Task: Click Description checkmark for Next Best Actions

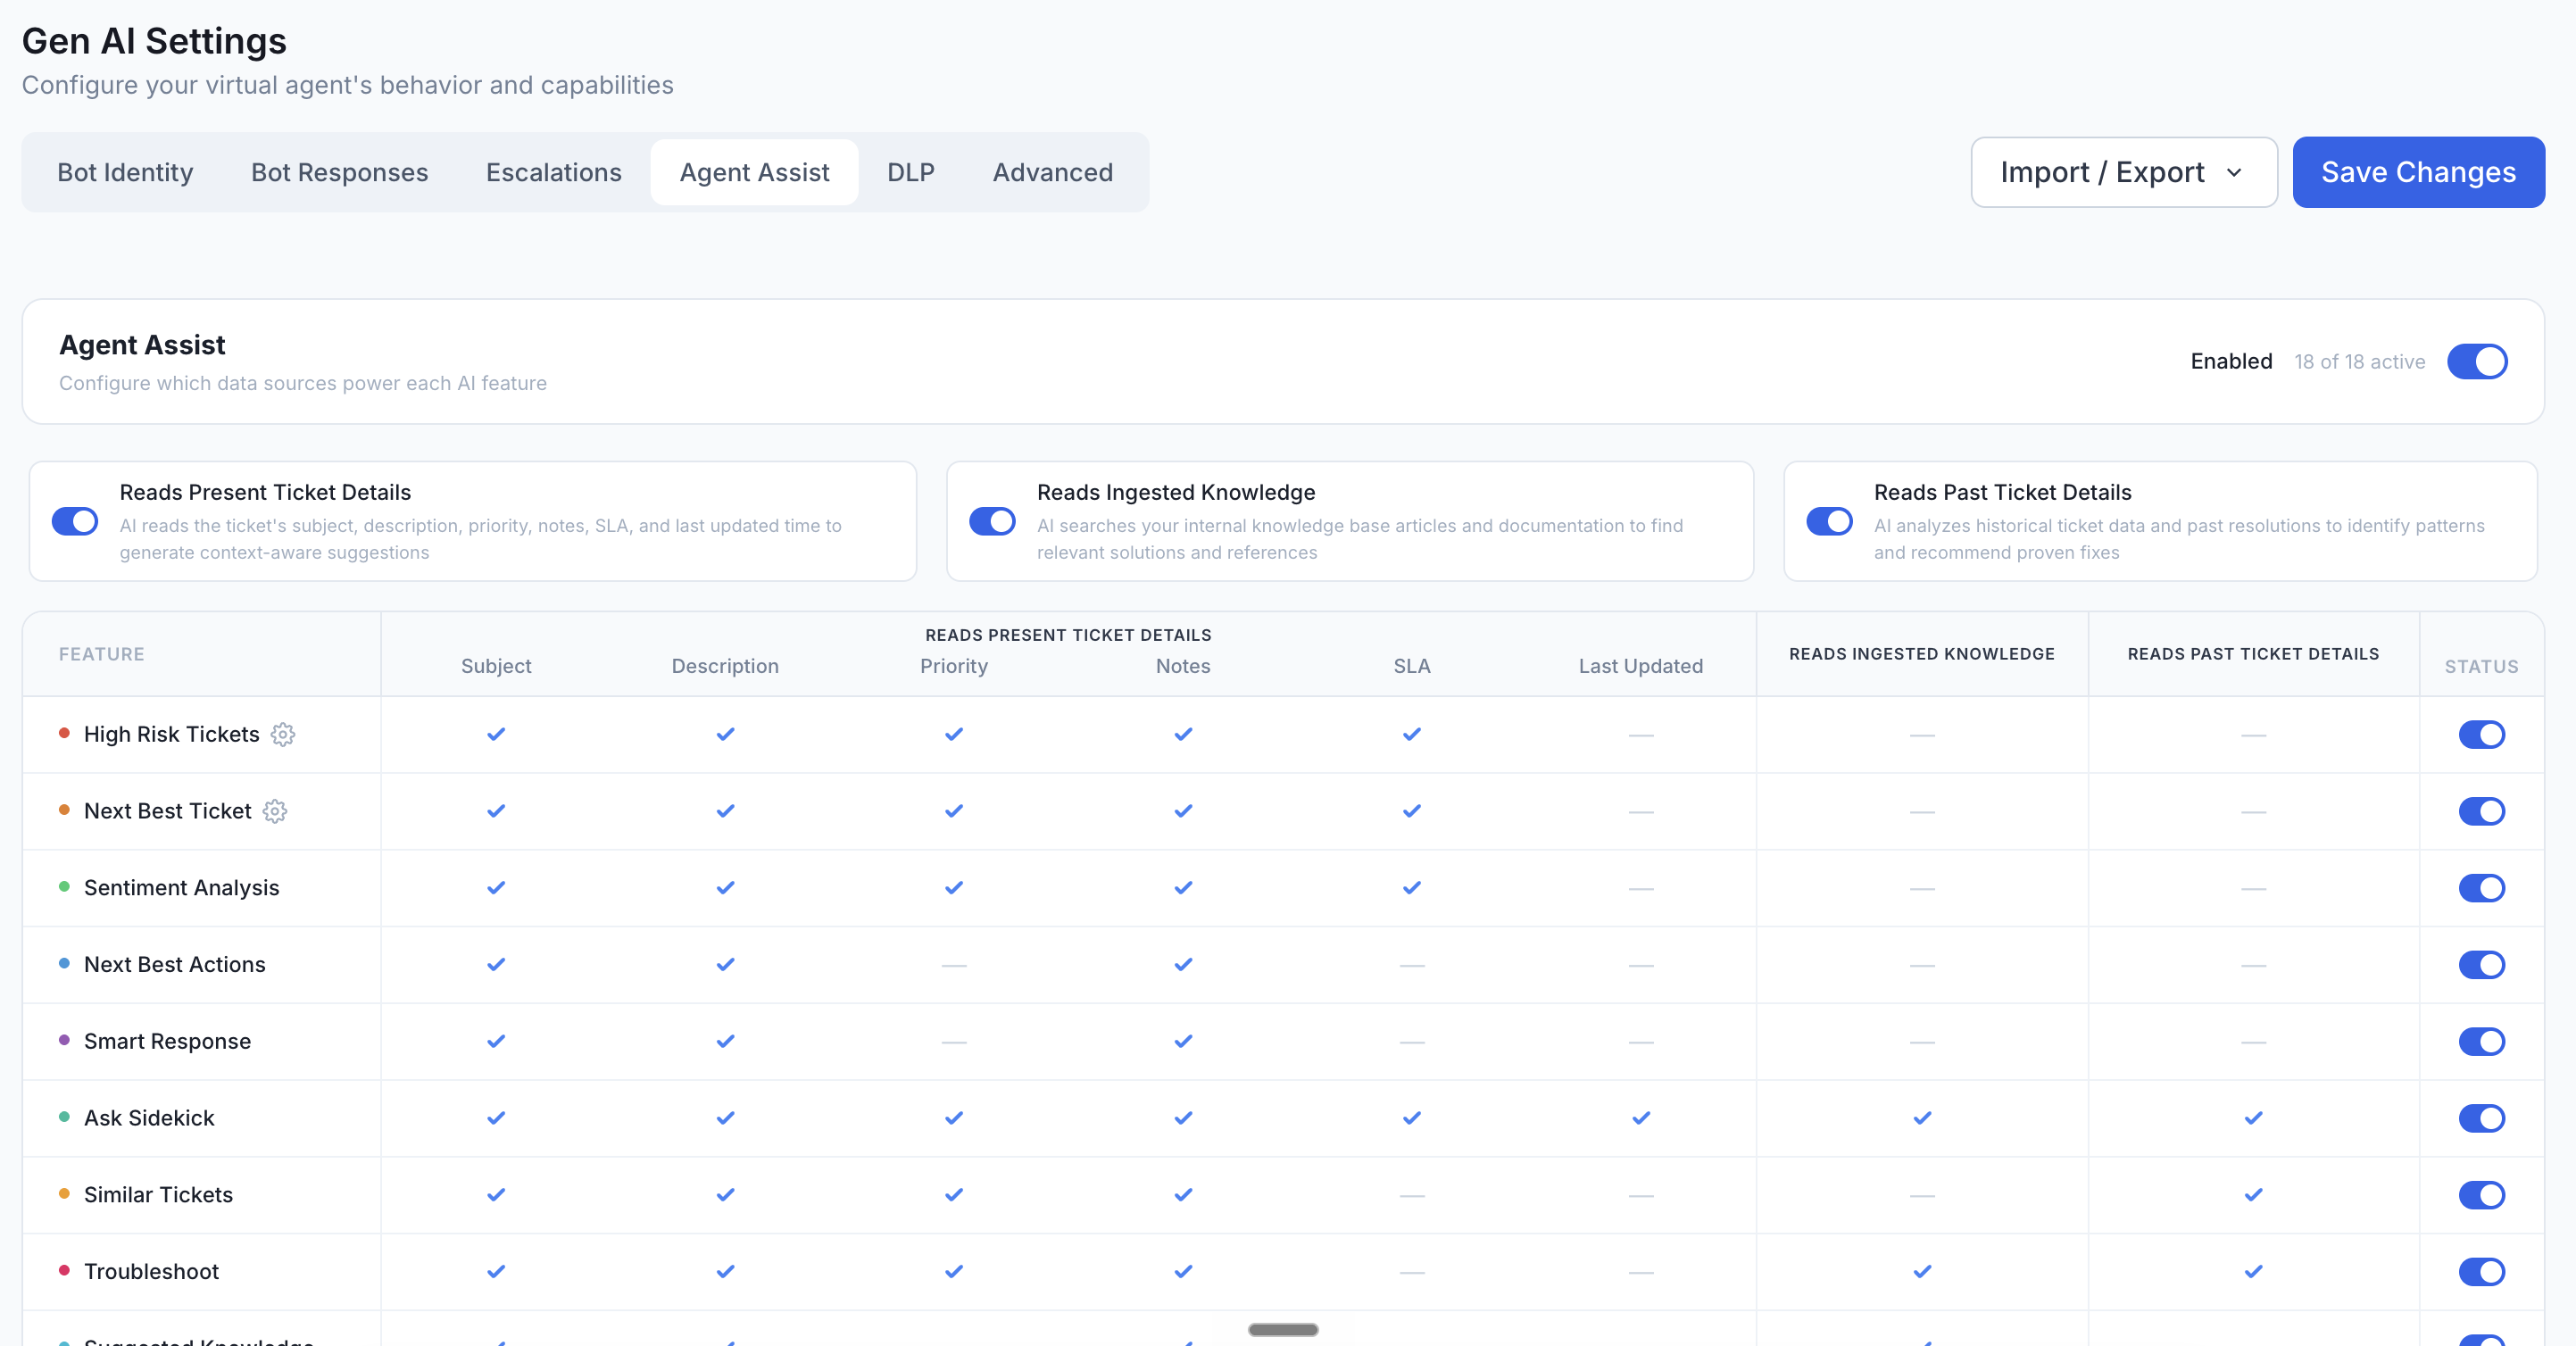Action: (x=725, y=965)
